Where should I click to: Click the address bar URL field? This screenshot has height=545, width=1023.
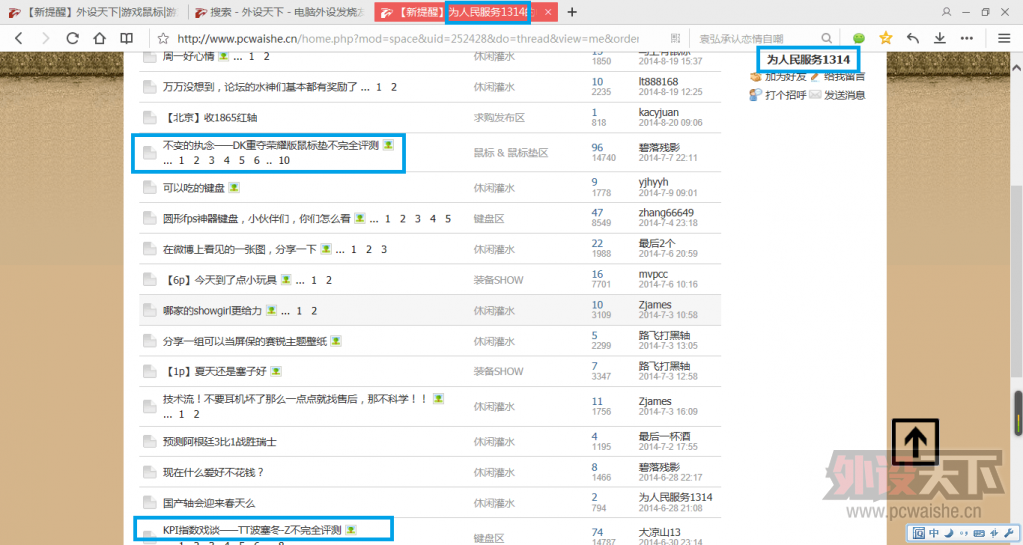click(x=408, y=39)
